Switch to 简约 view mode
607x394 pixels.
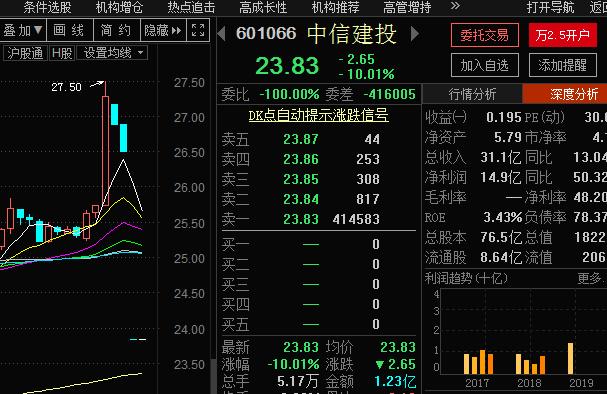click(117, 30)
